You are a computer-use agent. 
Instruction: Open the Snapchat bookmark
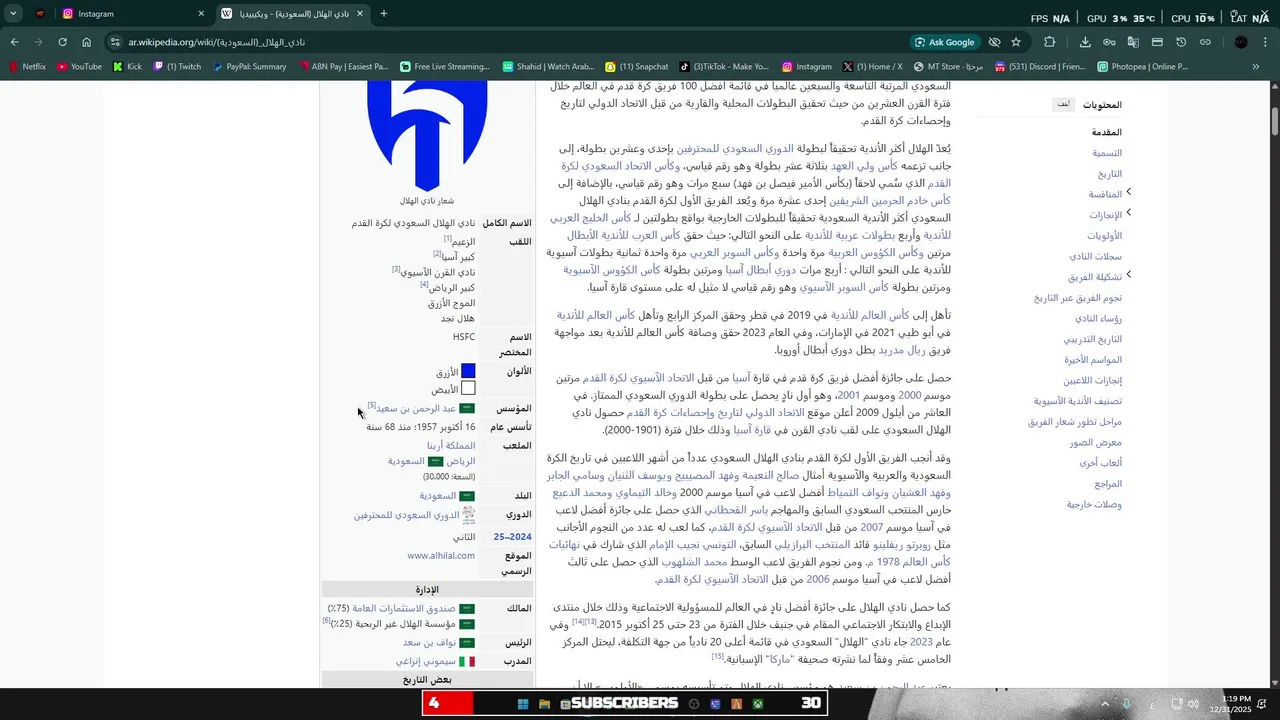pos(636,67)
